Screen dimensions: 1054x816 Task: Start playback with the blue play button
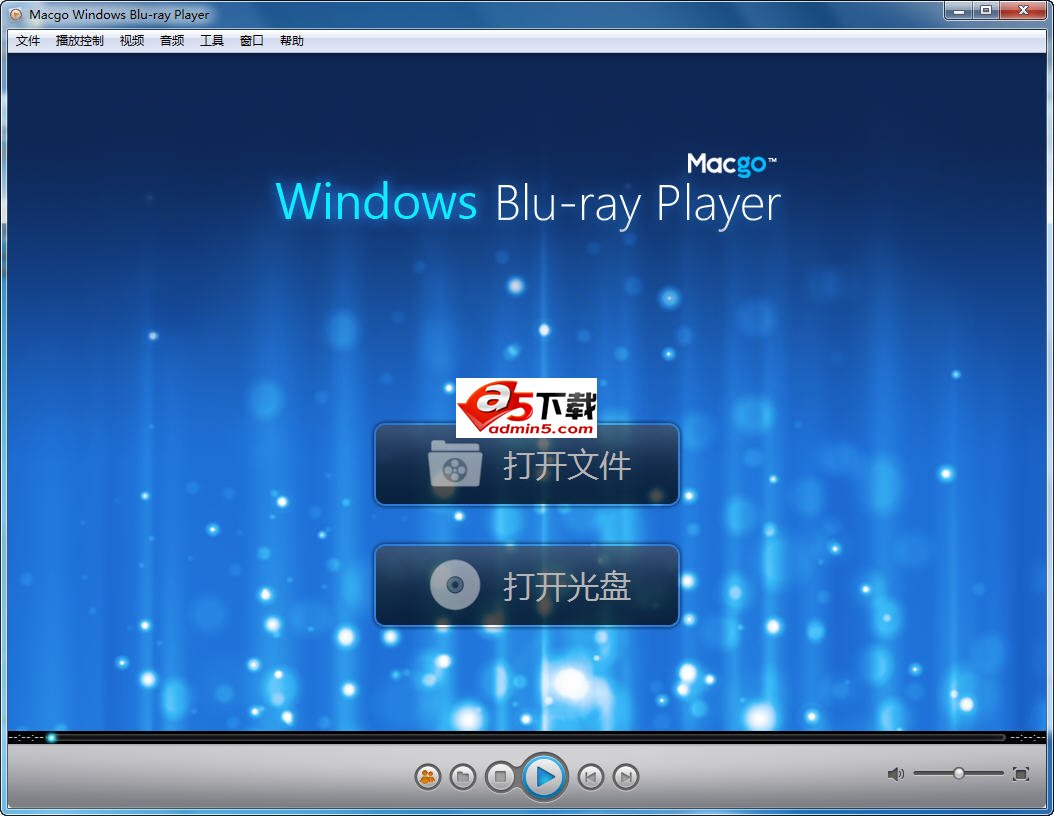(x=544, y=777)
